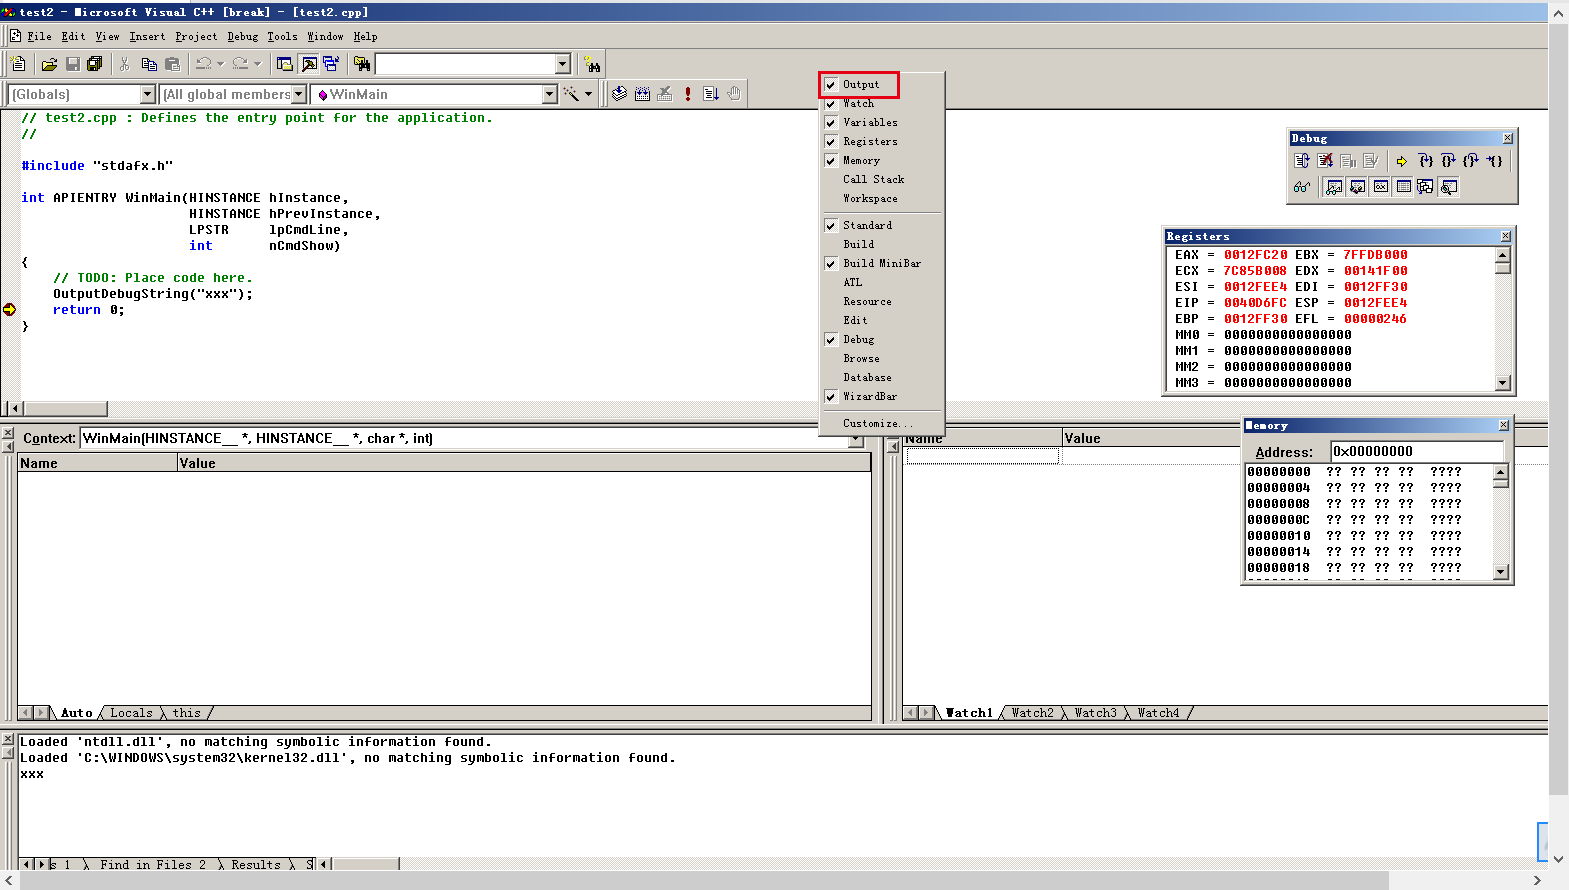The height and width of the screenshot is (890, 1569).
Task: Uncheck Watch in the toolbars menu
Action: pos(860,104)
